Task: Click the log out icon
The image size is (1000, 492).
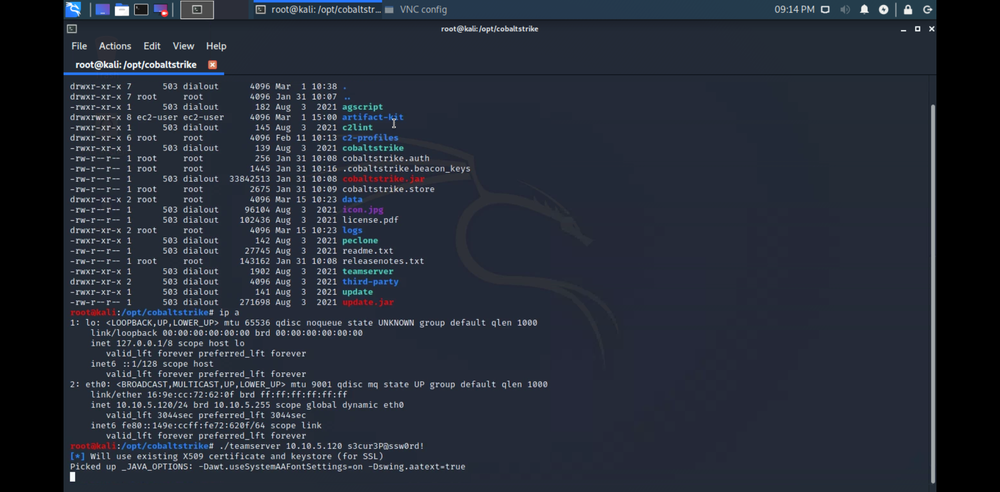Action: pos(928,10)
